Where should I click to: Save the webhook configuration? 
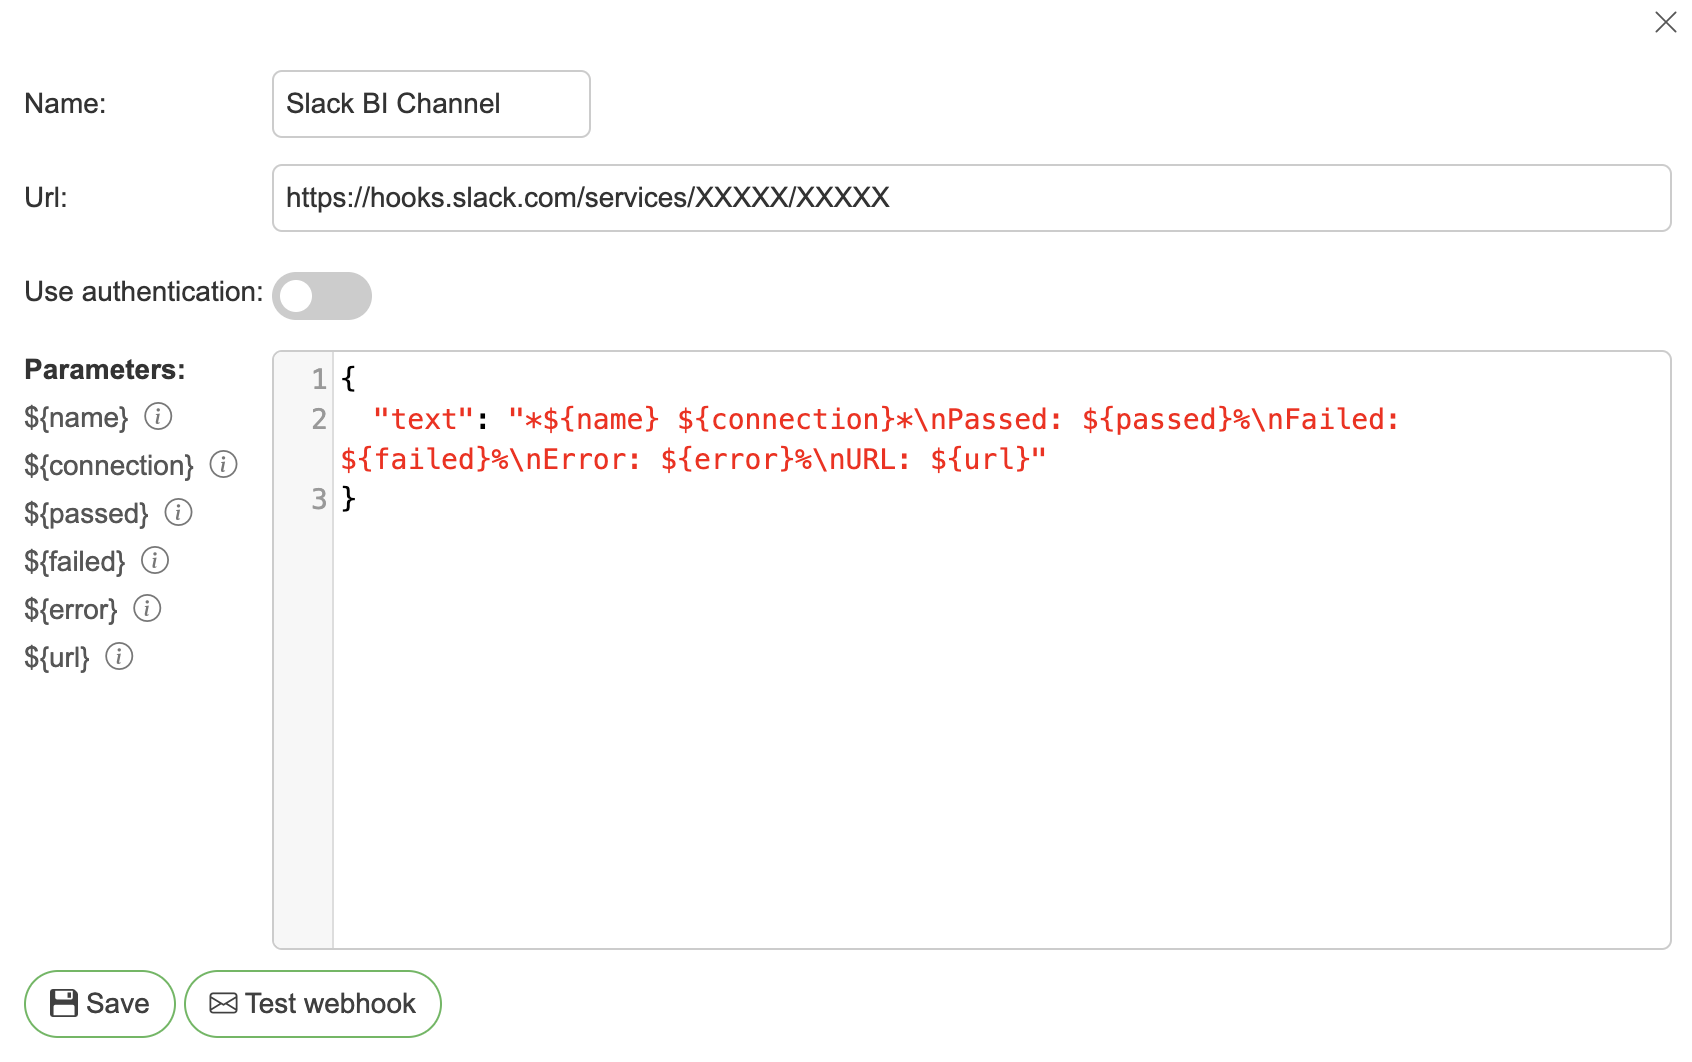point(100,1003)
